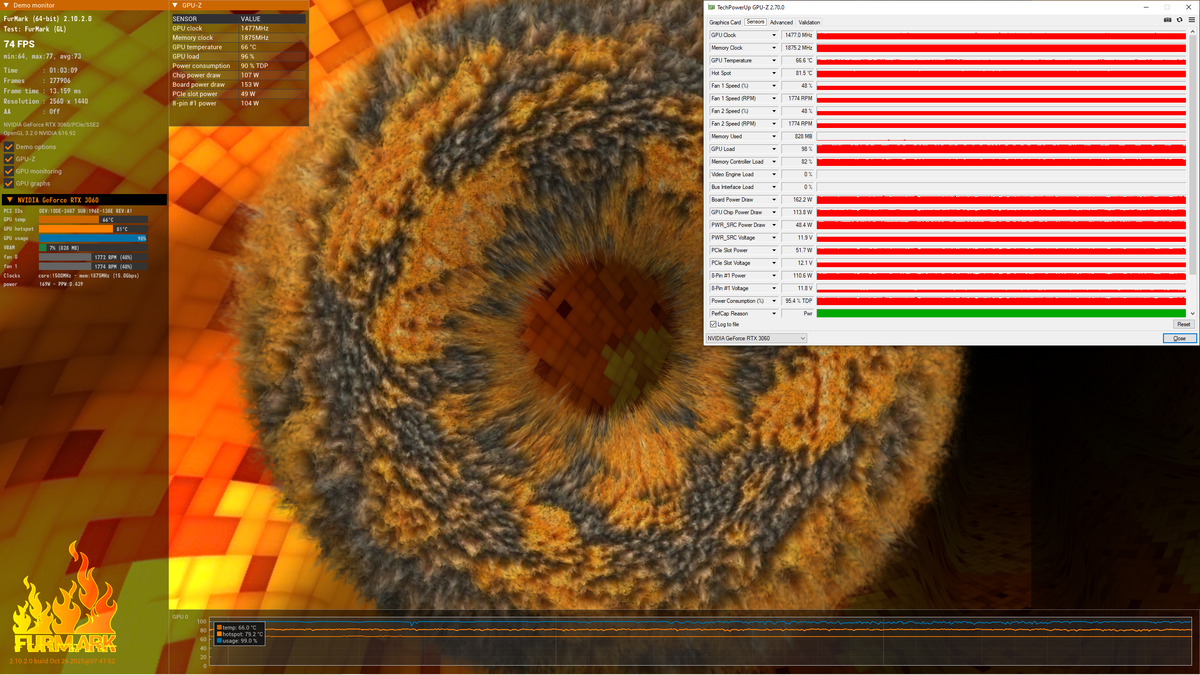Click the 'usage: 99.0 %' graph legend
Image resolution: width=1200 pixels, height=675 pixels.
239,641
